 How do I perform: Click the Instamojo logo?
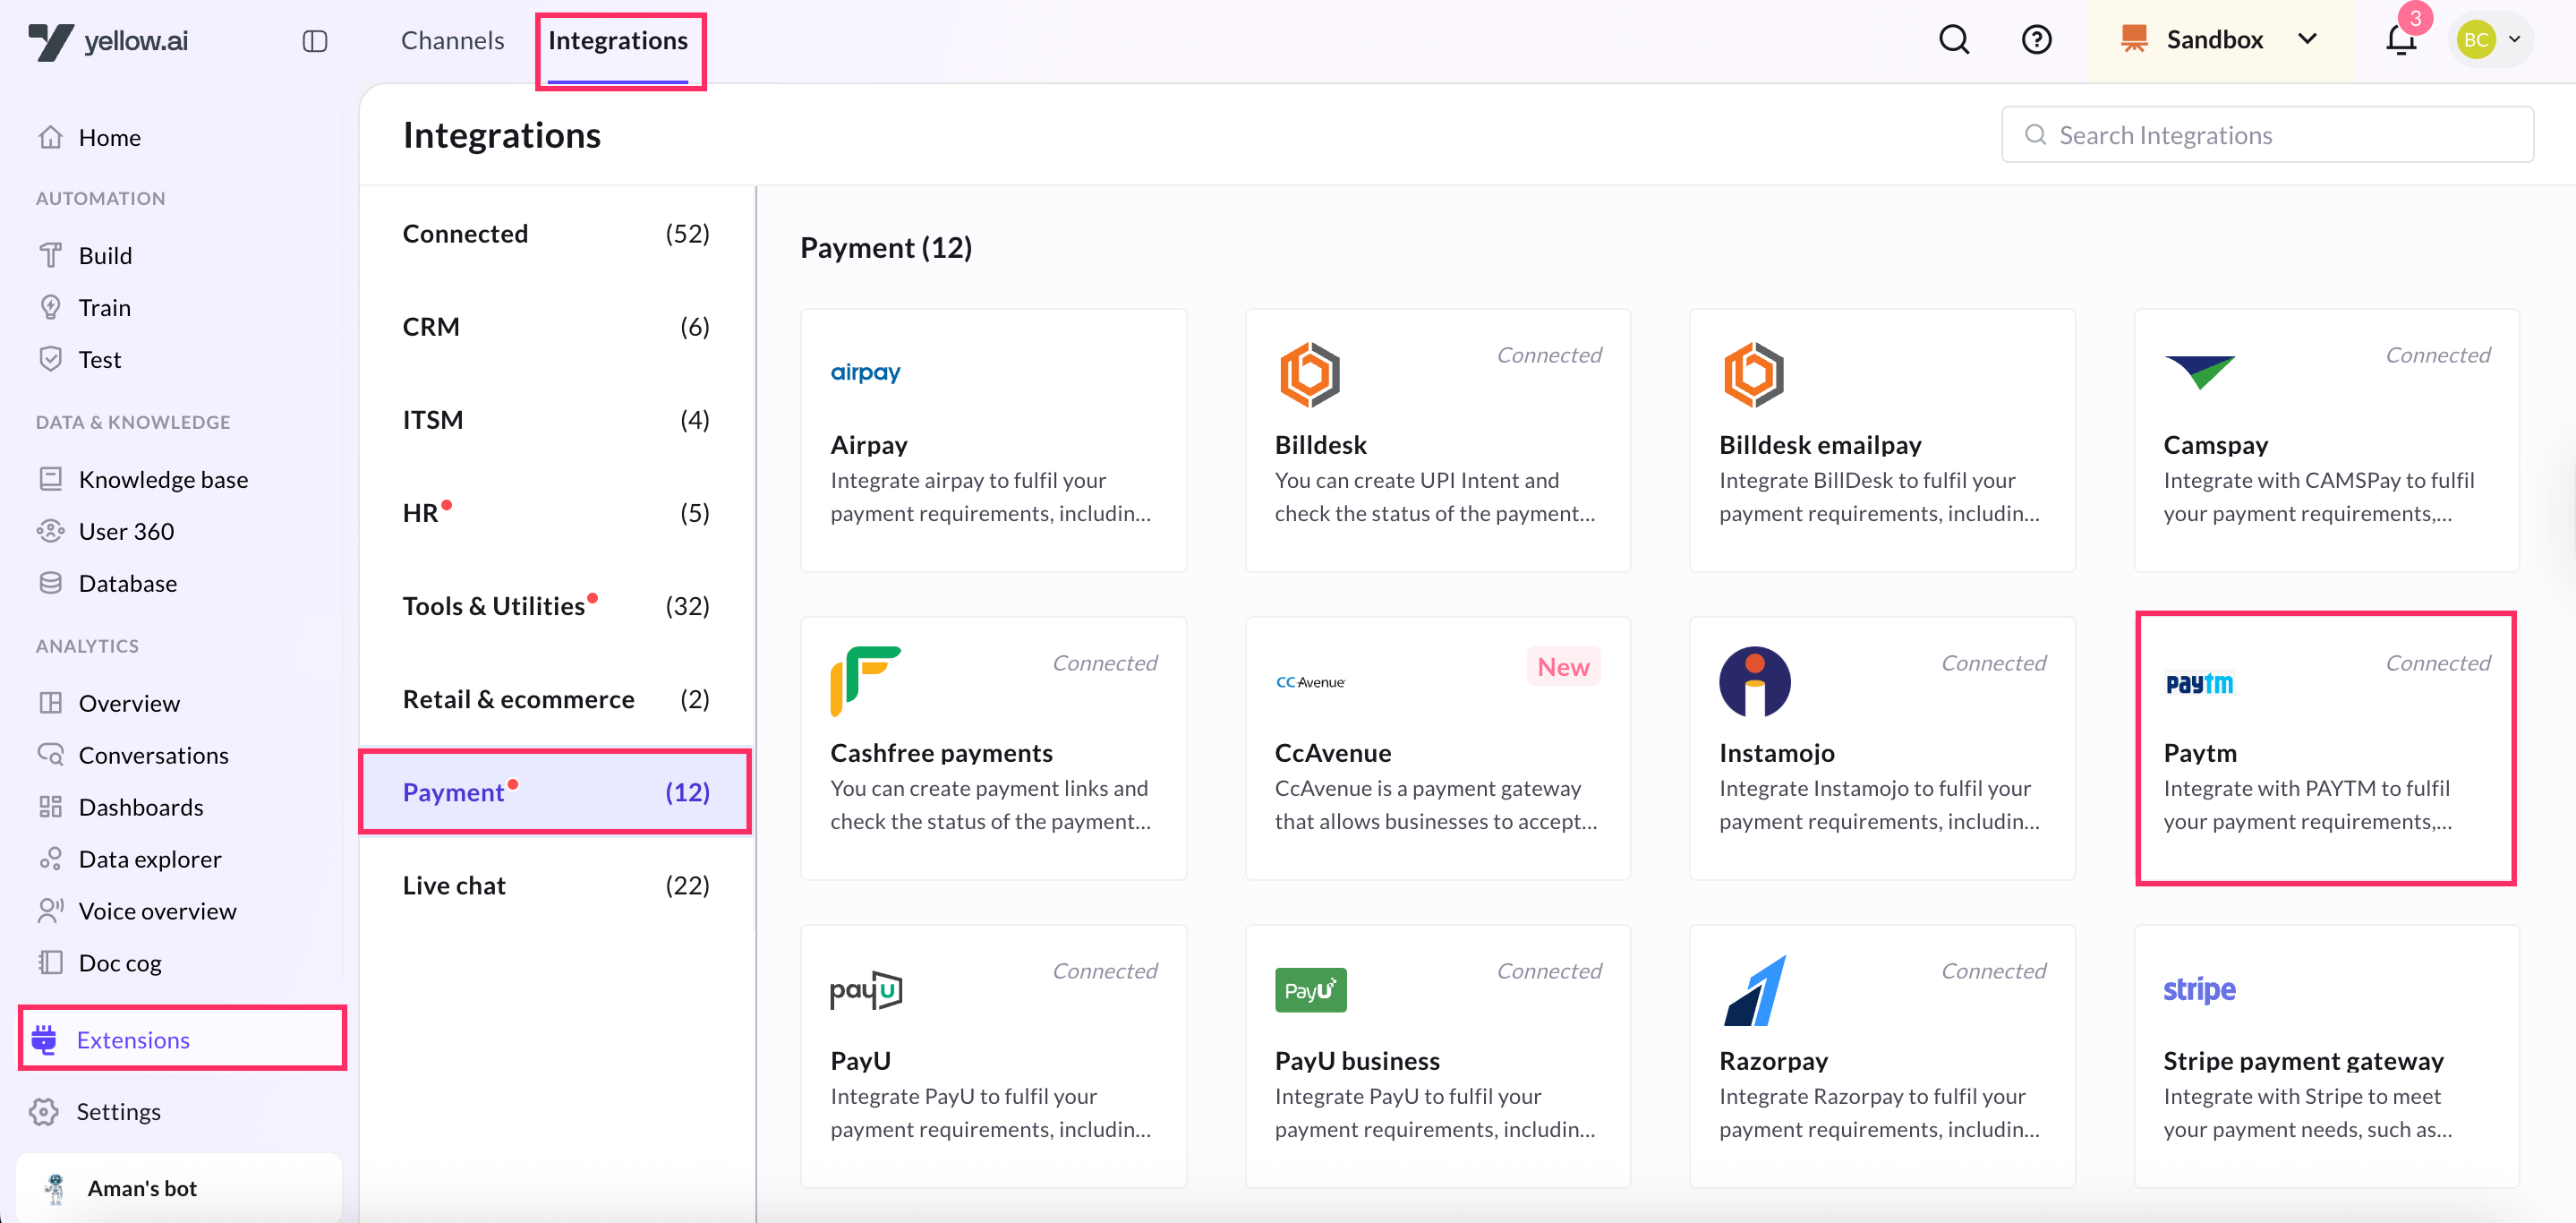coord(1754,681)
